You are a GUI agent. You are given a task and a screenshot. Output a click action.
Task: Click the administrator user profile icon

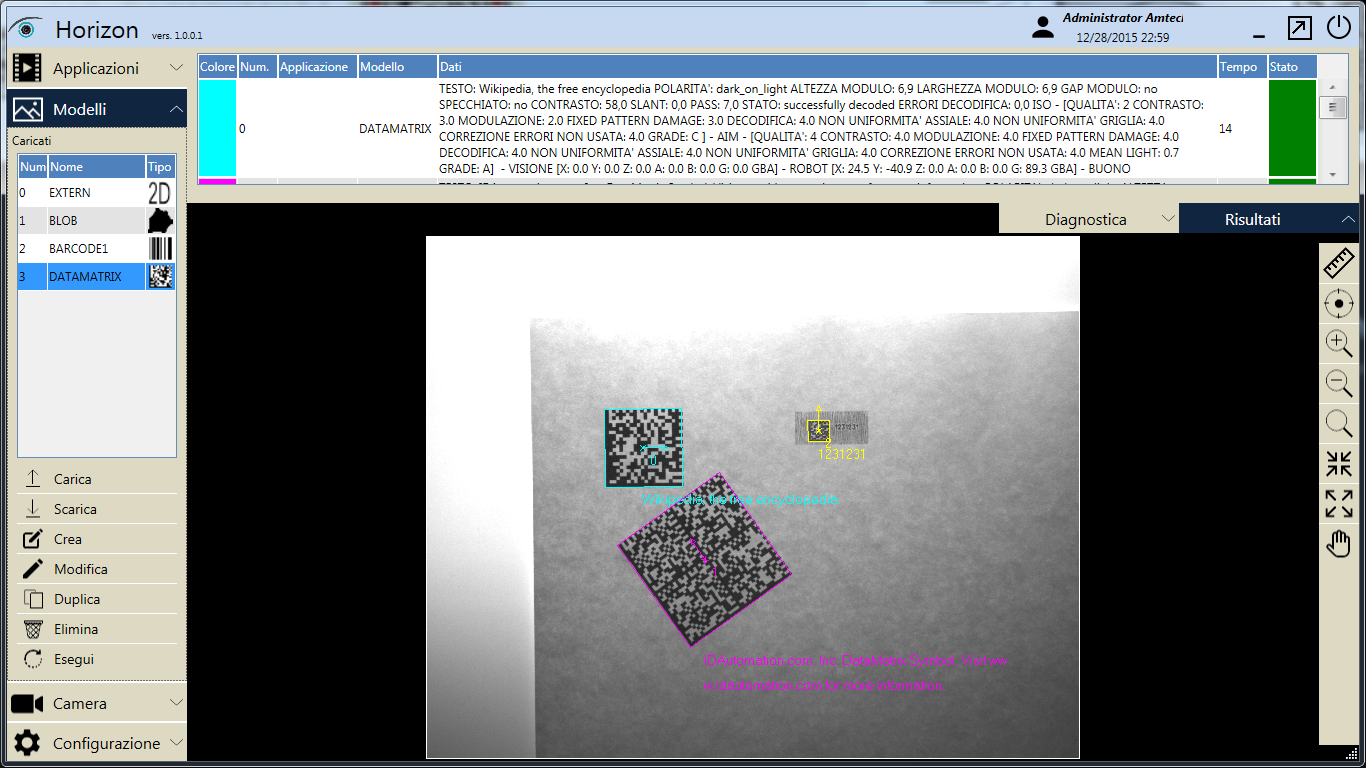click(1043, 27)
